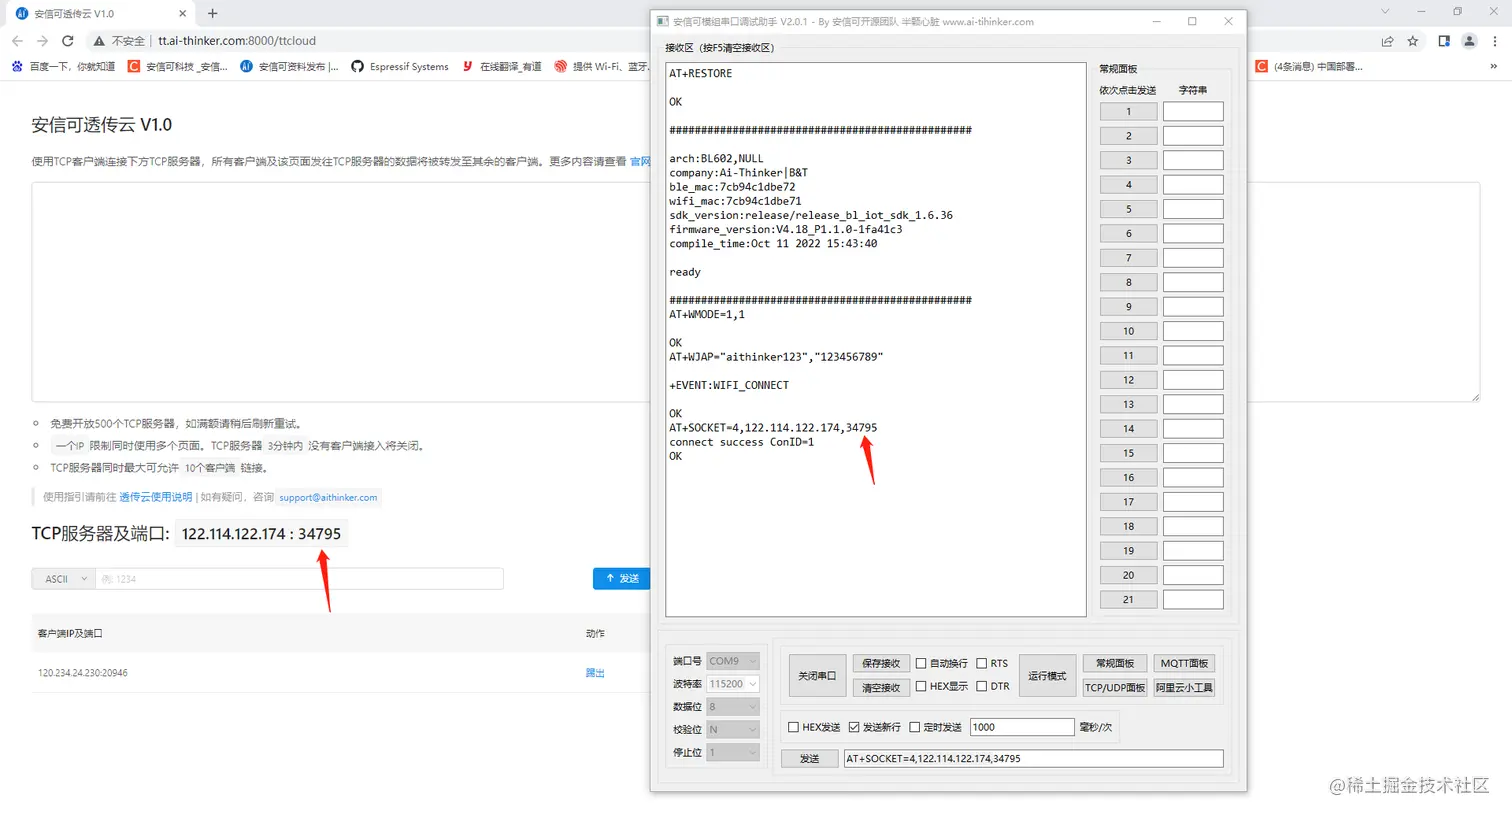Click firmware_version line in receive area
1512x818 pixels.
tap(785, 230)
